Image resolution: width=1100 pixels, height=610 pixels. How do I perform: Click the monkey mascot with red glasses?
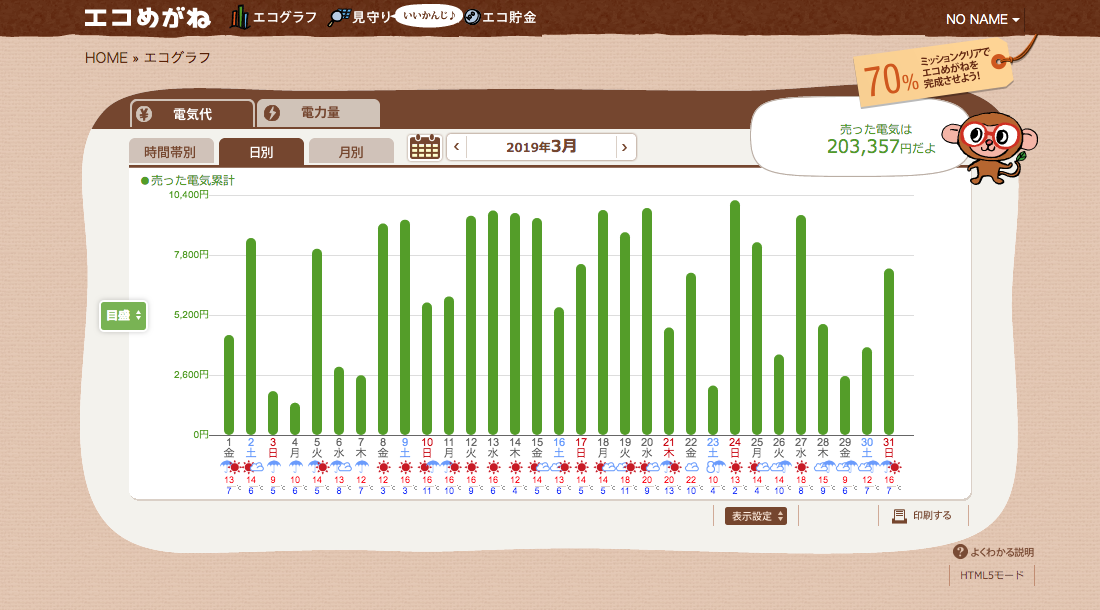click(988, 147)
